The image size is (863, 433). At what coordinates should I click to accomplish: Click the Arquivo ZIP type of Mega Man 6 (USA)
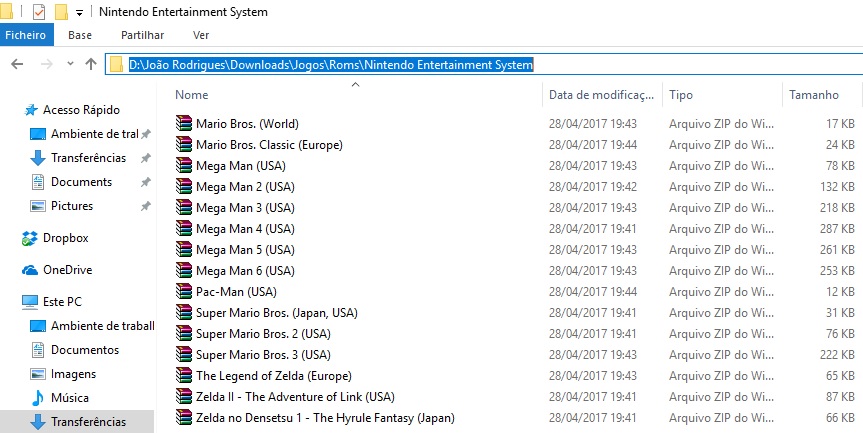click(x=721, y=270)
